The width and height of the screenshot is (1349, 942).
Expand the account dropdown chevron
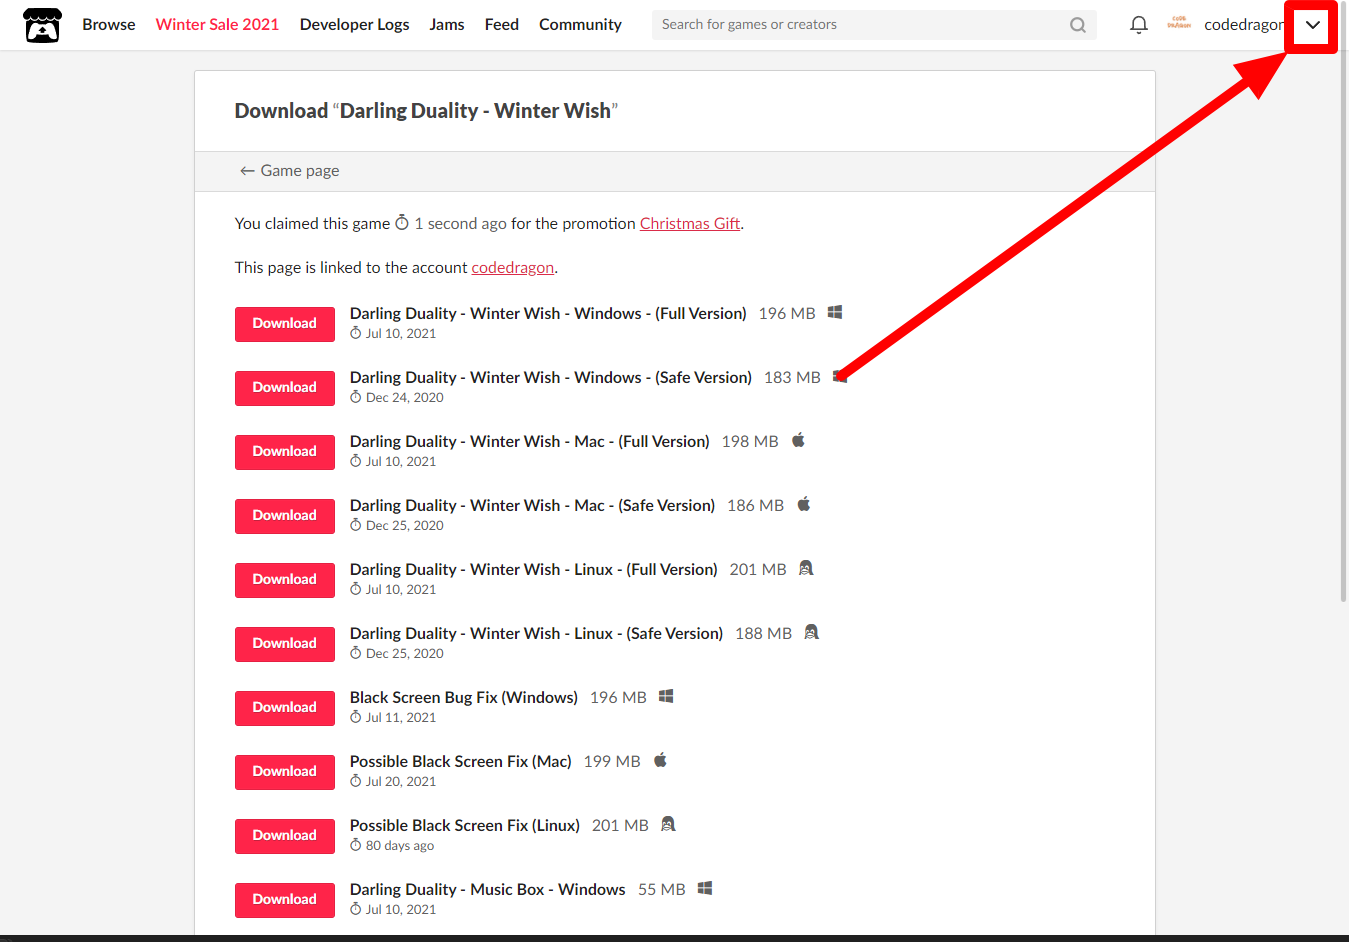pyautogui.click(x=1312, y=25)
